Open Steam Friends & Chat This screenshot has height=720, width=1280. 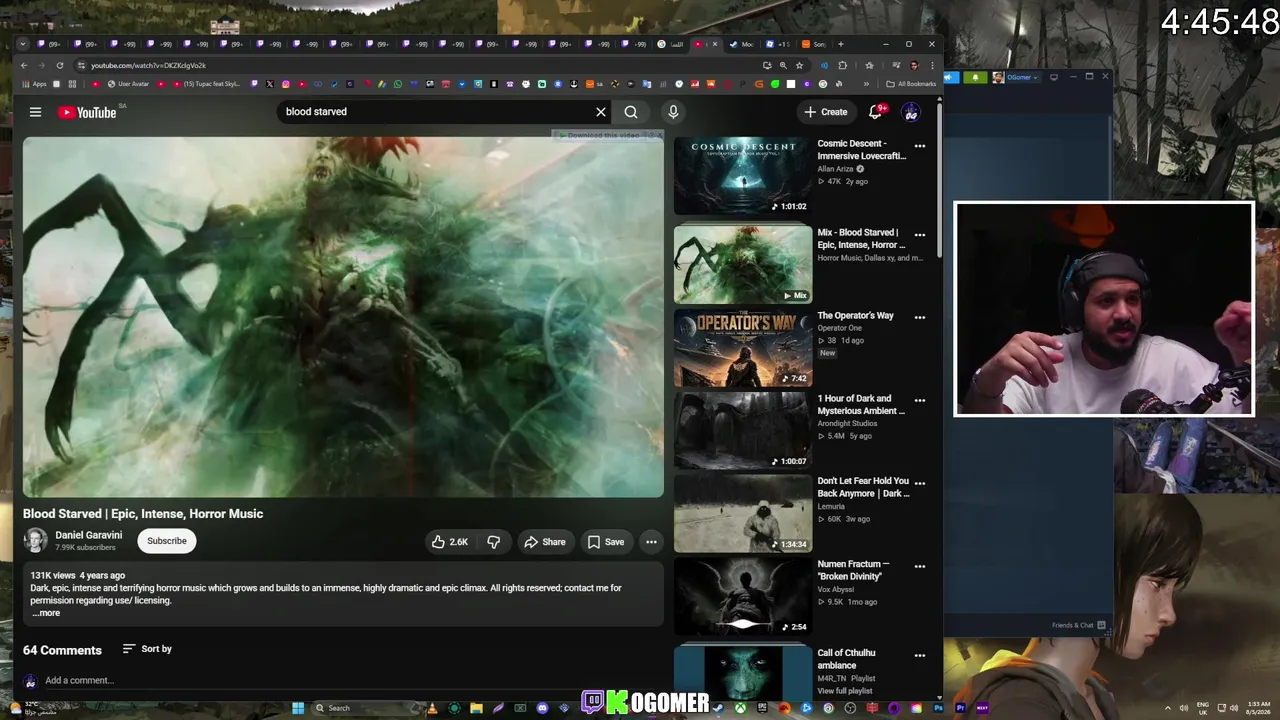1078,625
